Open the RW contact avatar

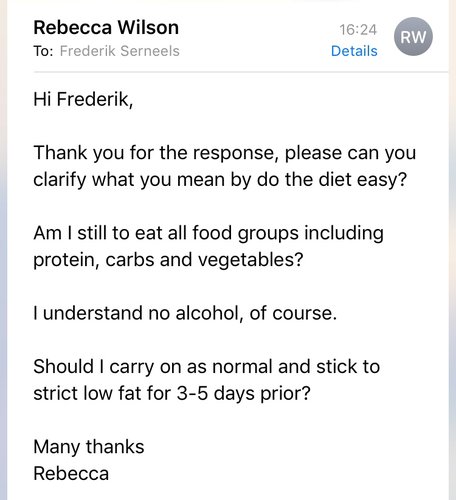click(413, 37)
